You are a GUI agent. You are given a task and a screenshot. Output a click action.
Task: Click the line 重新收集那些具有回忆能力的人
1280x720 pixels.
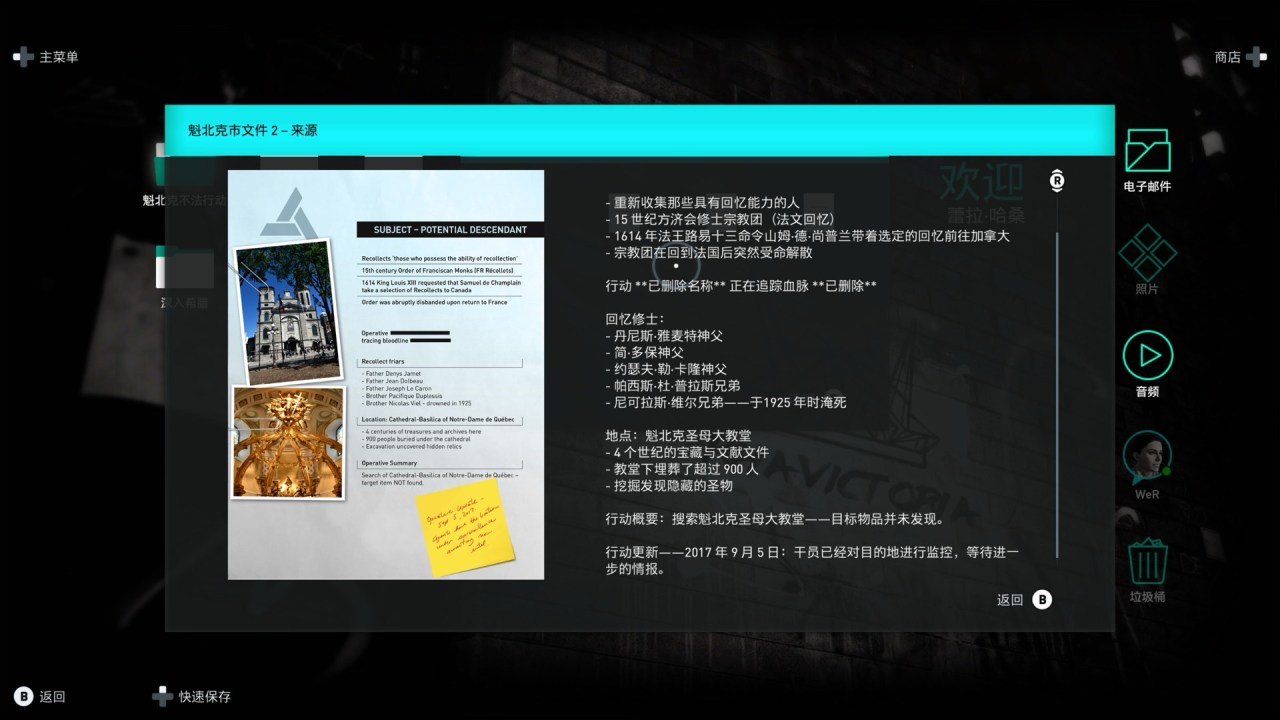(702, 203)
